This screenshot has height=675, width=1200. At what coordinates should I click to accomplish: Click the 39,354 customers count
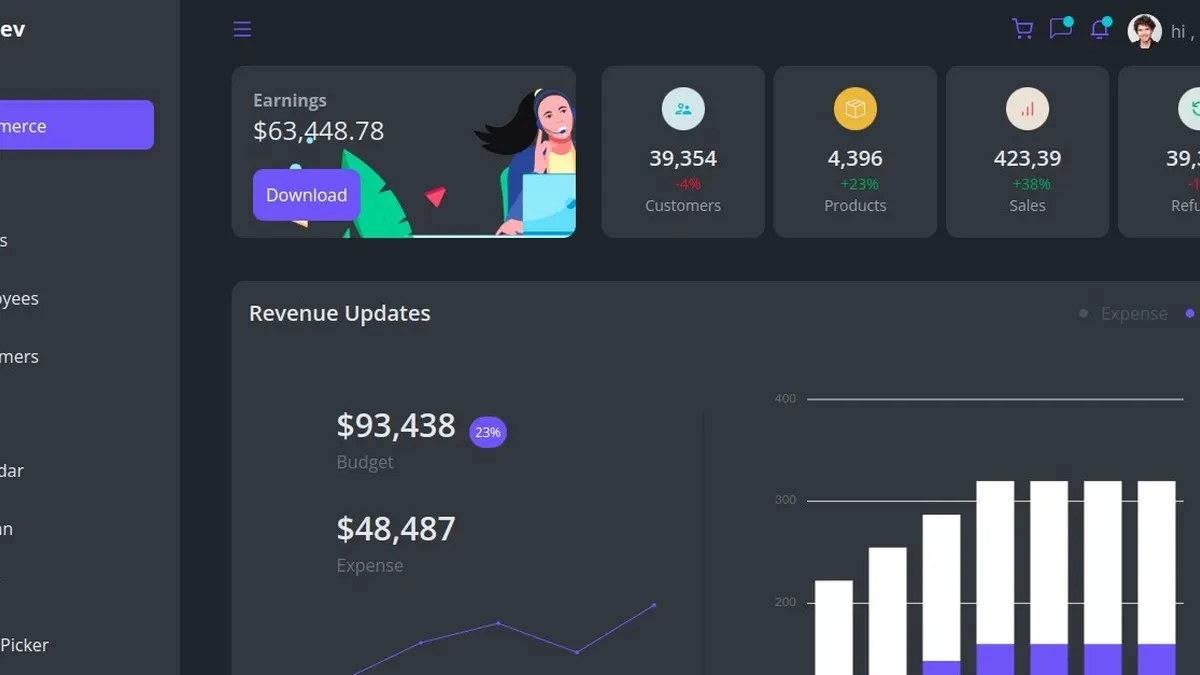point(683,158)
